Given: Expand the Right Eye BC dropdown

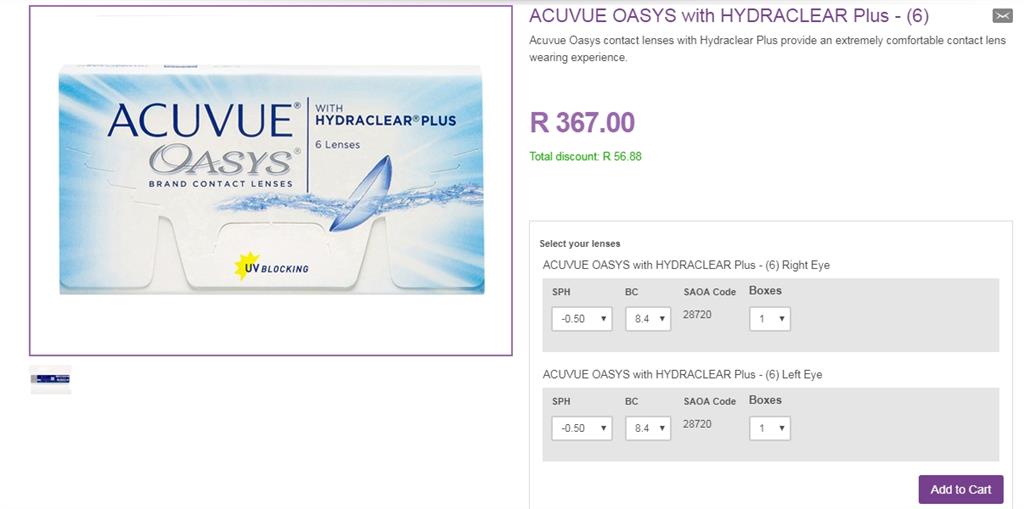Looking at the screenshot, I should [648, 319].
